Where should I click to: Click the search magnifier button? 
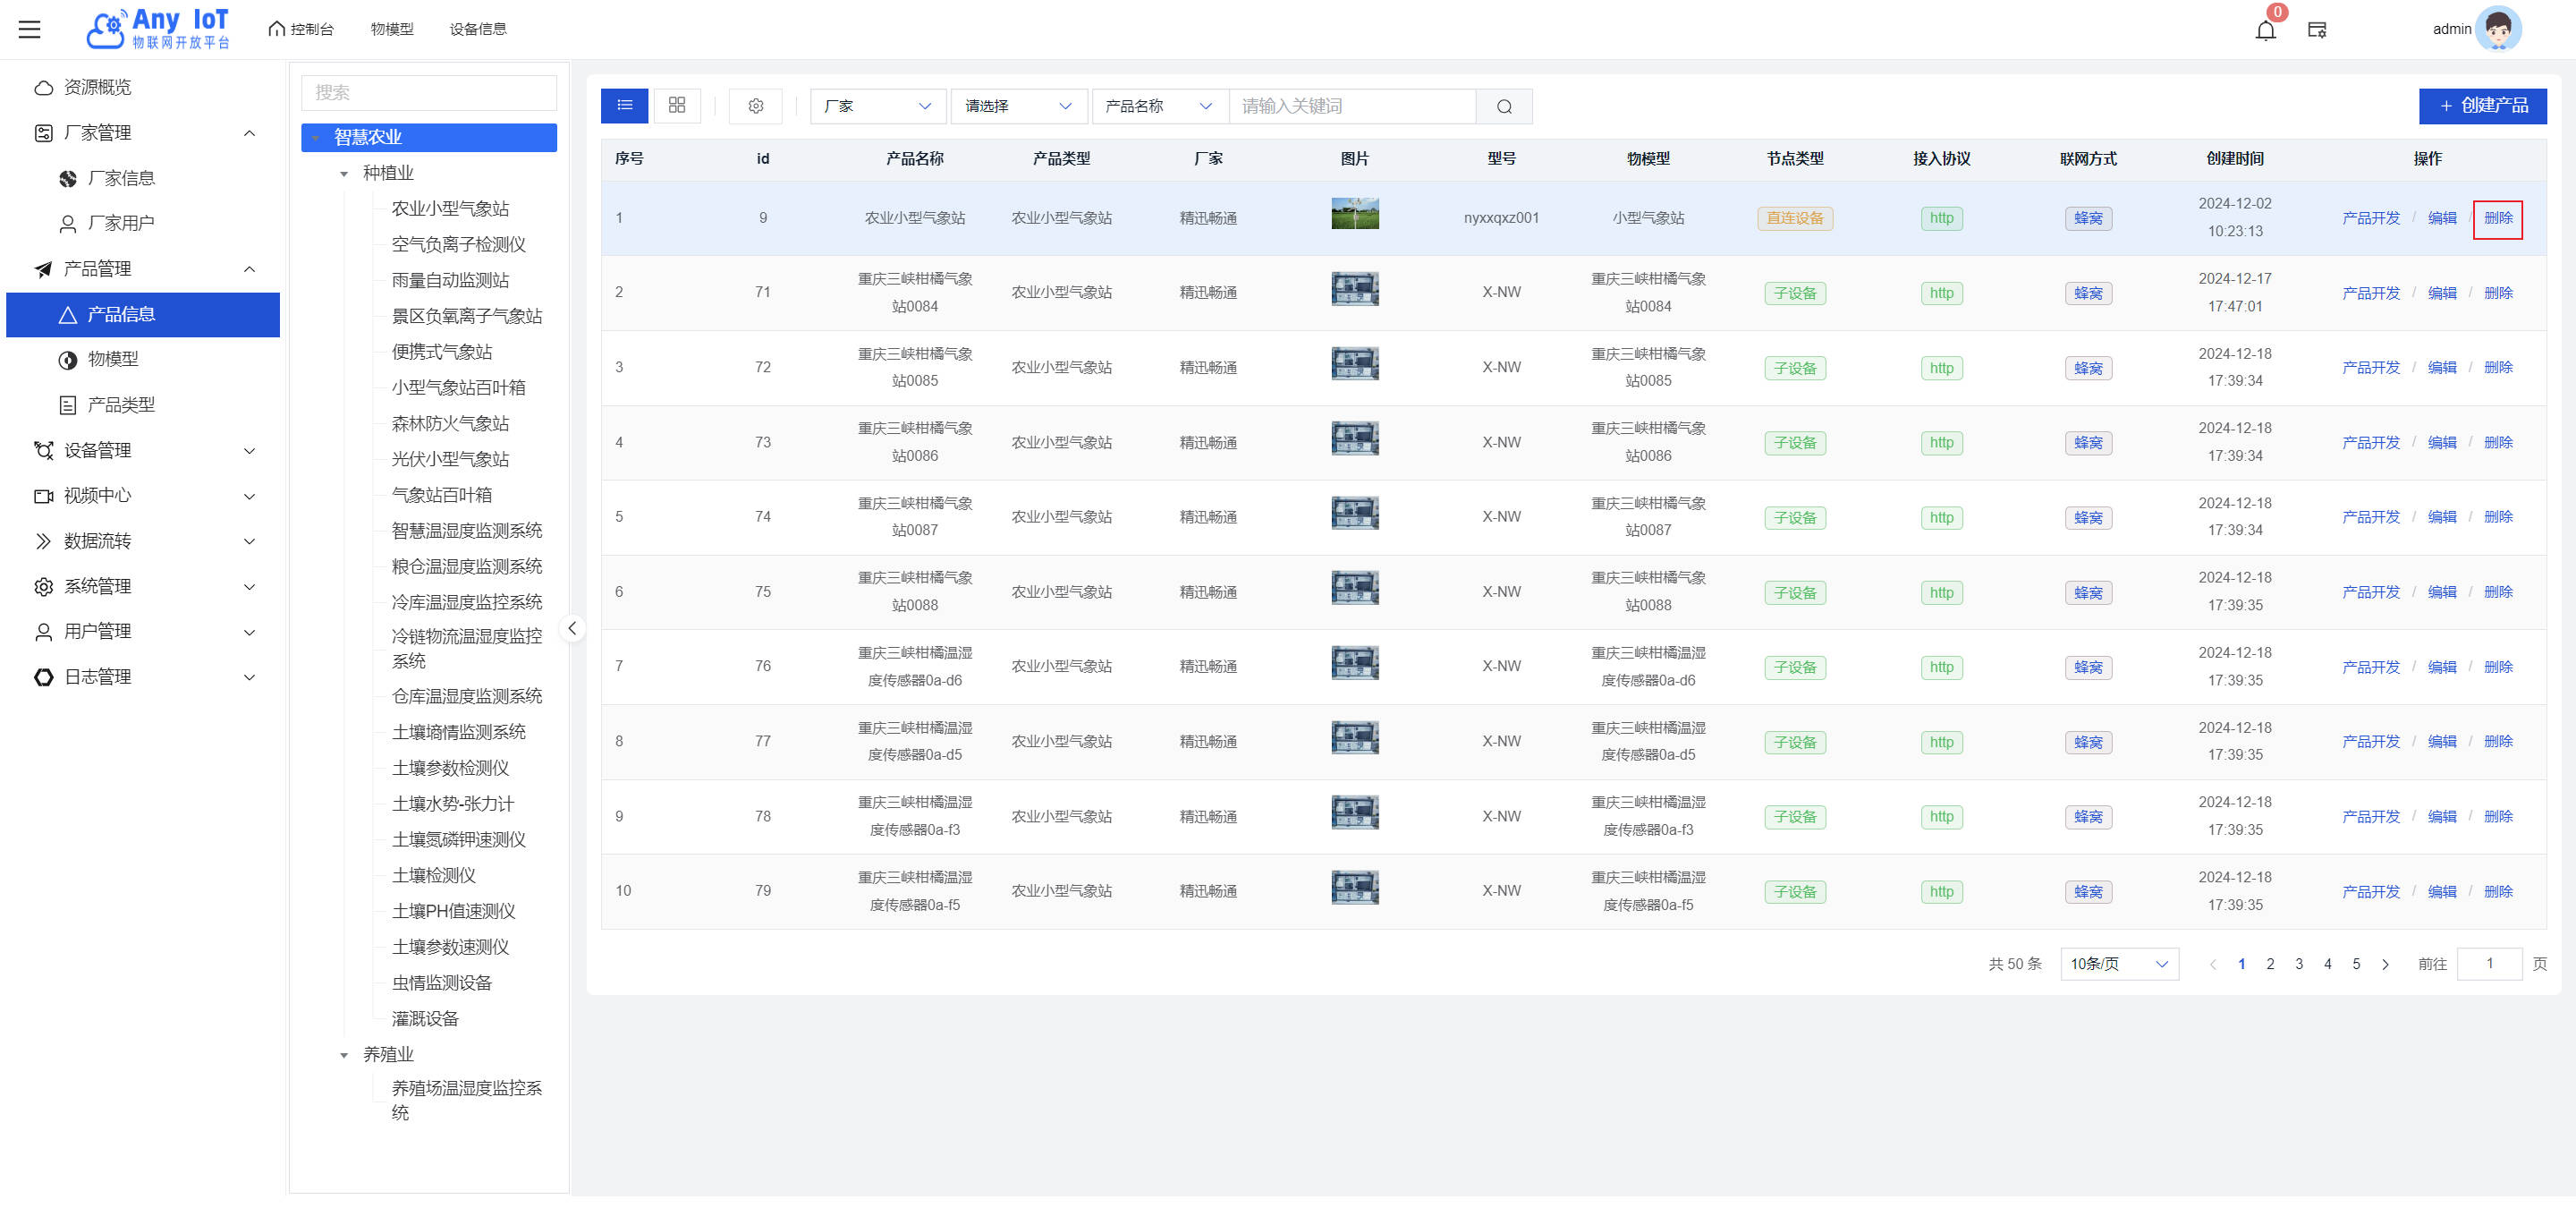click(1504, 107)
